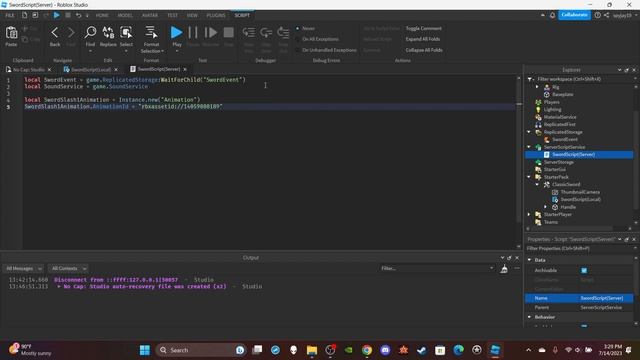Collapse the Data properties section
Image resolution: width=640 pixels, height=360 pixels.
coord(529,260)
